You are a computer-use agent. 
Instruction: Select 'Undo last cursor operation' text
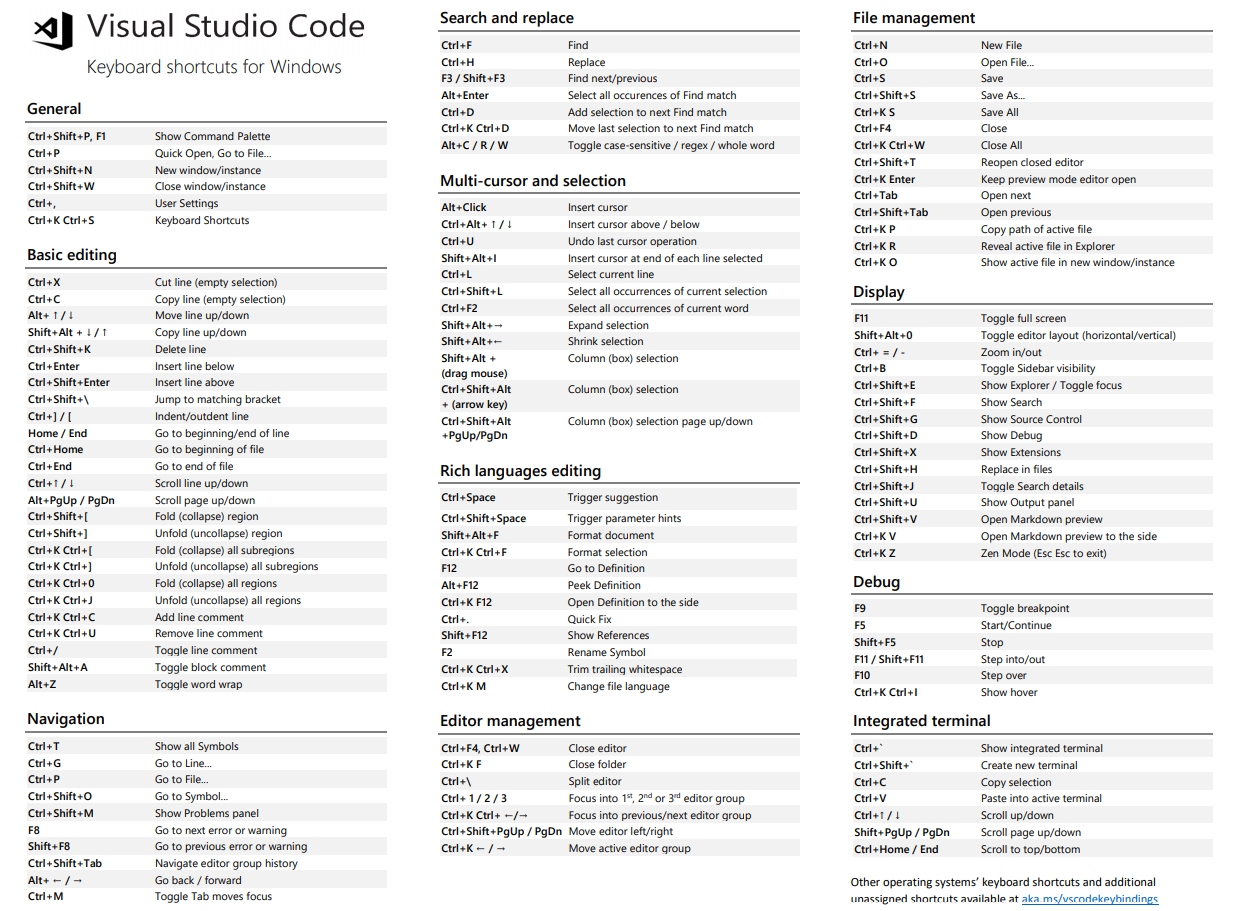632,241
